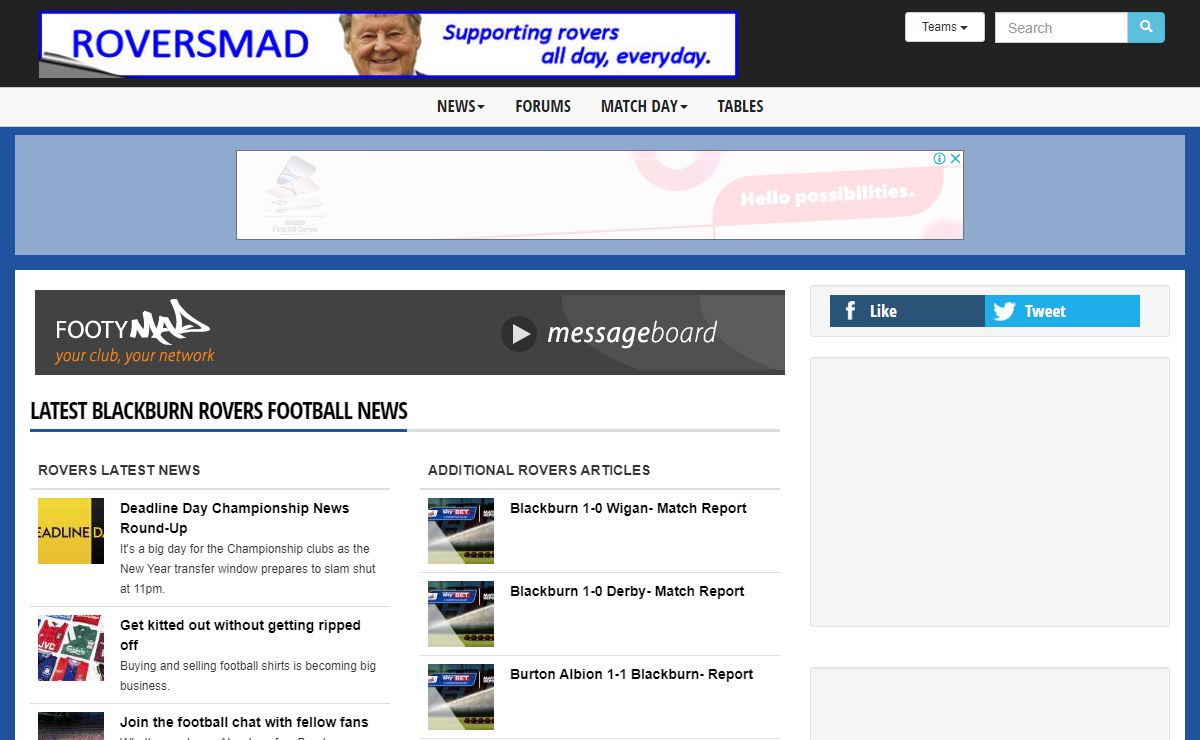Open the FootyMad messageboard banner
The width and height of the screenshot is (1200, 740).
point(410,332)
